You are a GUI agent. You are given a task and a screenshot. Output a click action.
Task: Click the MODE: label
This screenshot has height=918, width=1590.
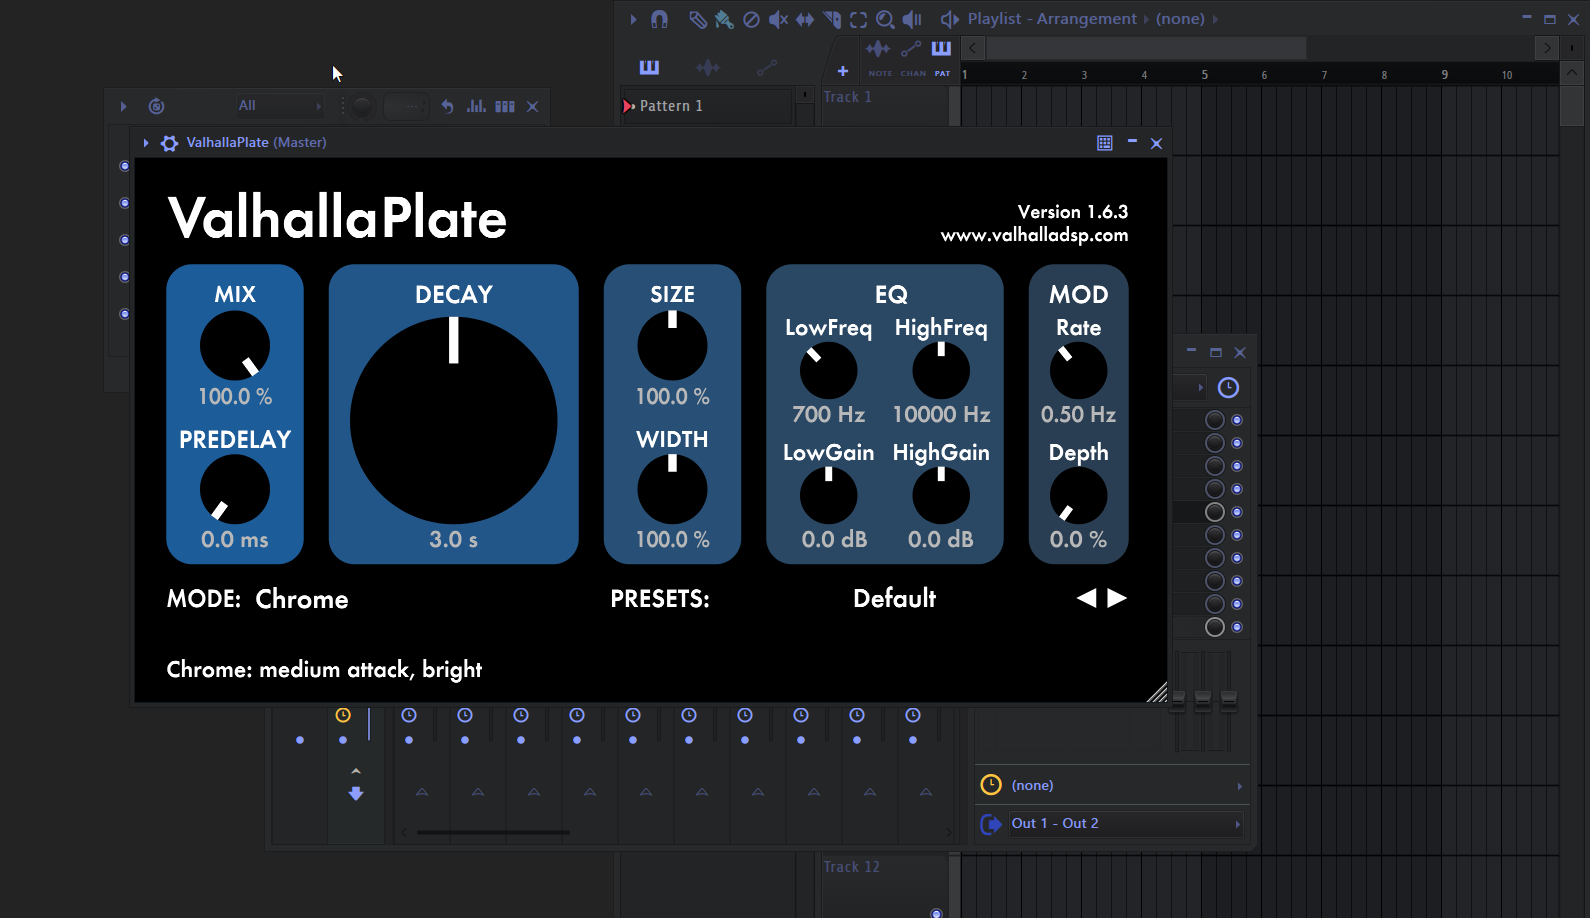[204, 599]
